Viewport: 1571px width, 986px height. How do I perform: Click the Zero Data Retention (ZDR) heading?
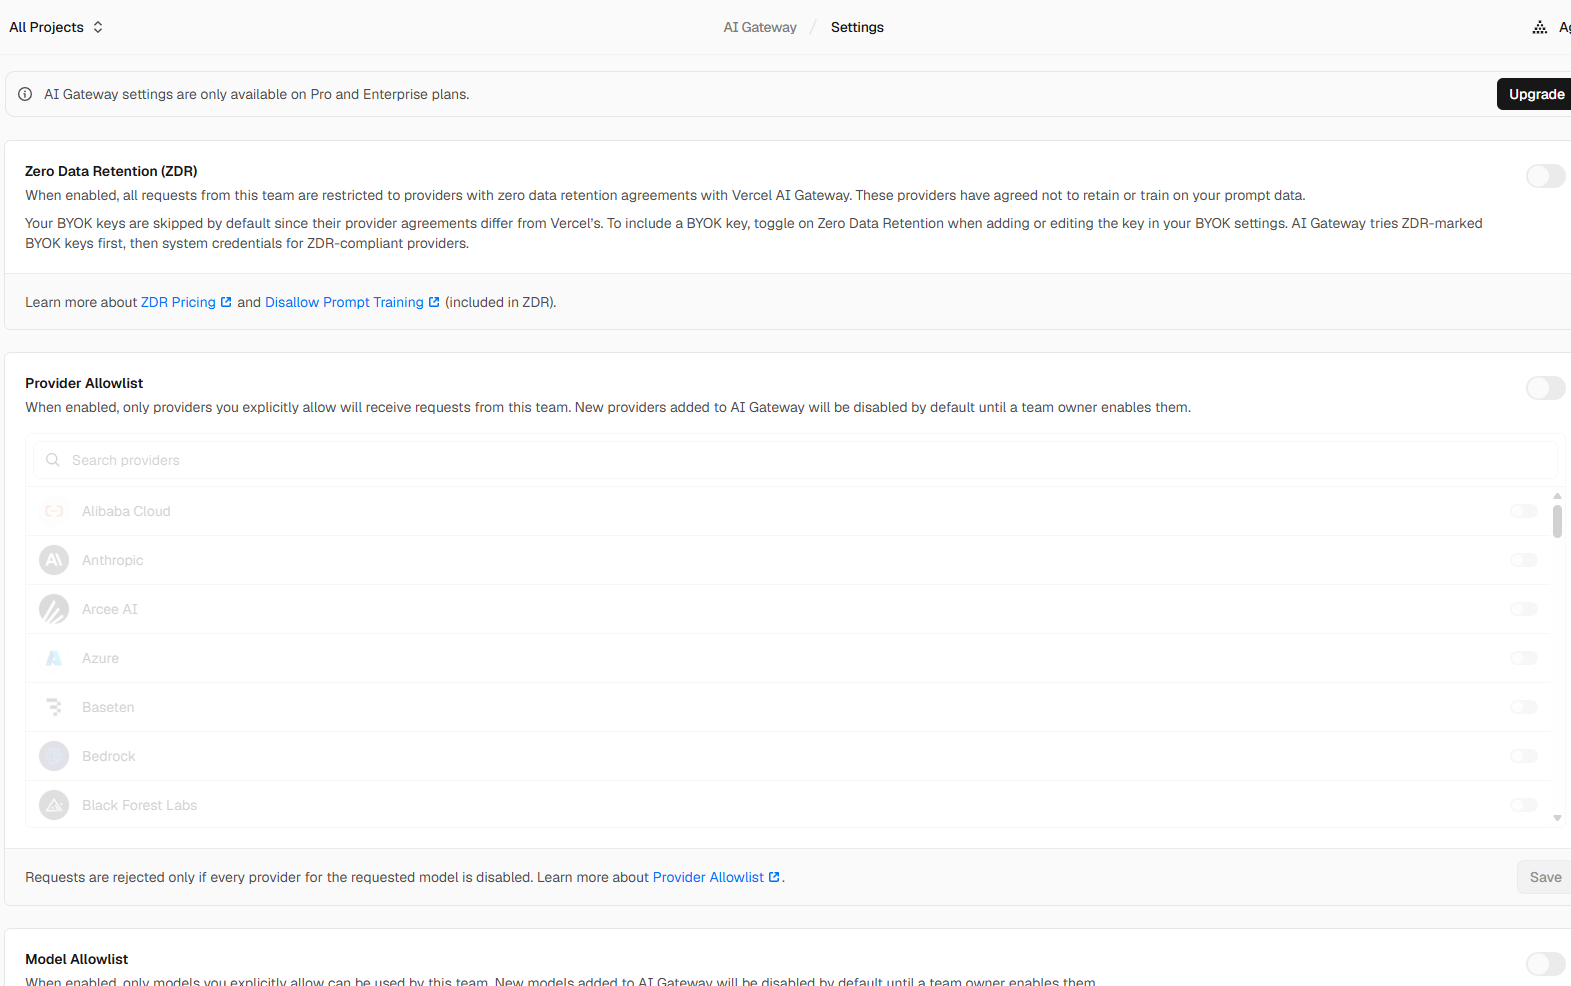111,171
